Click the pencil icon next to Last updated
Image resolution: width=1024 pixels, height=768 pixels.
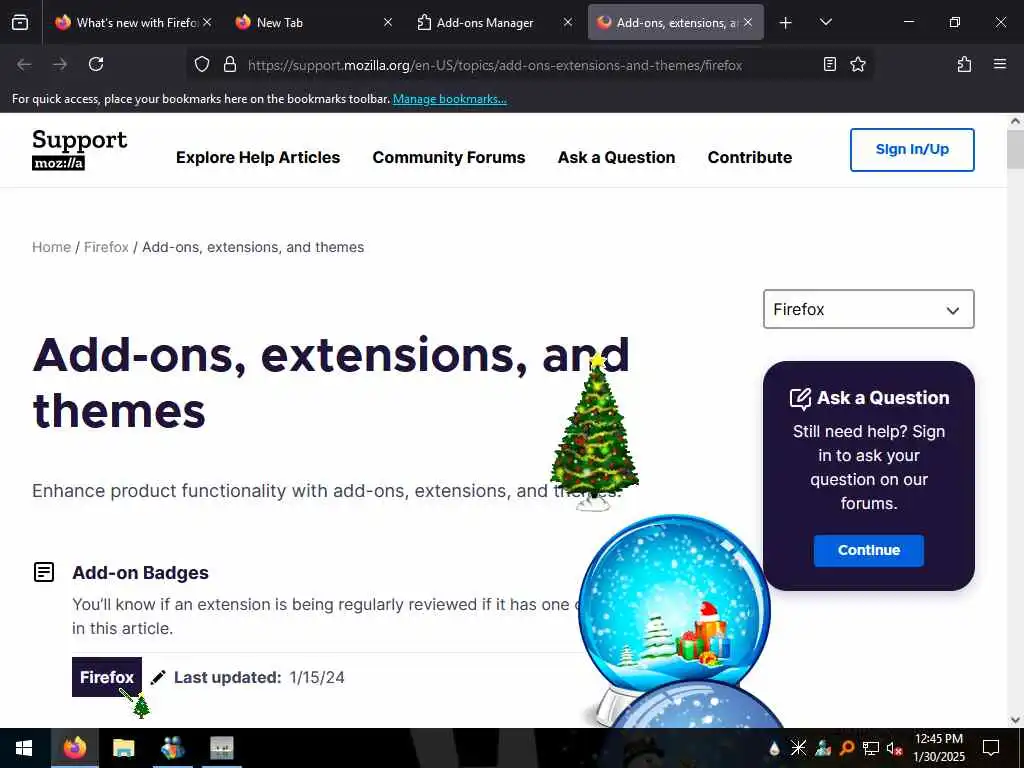[158, 678]
